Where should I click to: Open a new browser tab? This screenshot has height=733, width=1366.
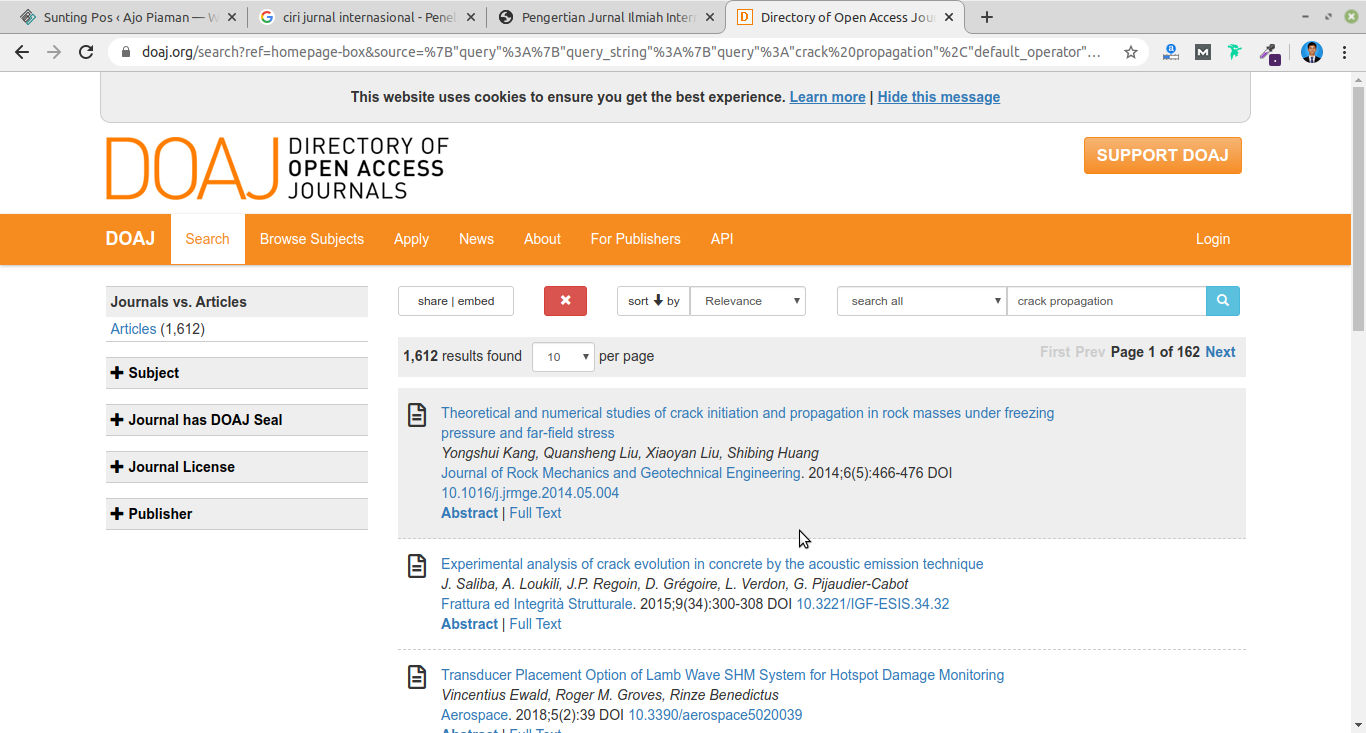point(987,17)
